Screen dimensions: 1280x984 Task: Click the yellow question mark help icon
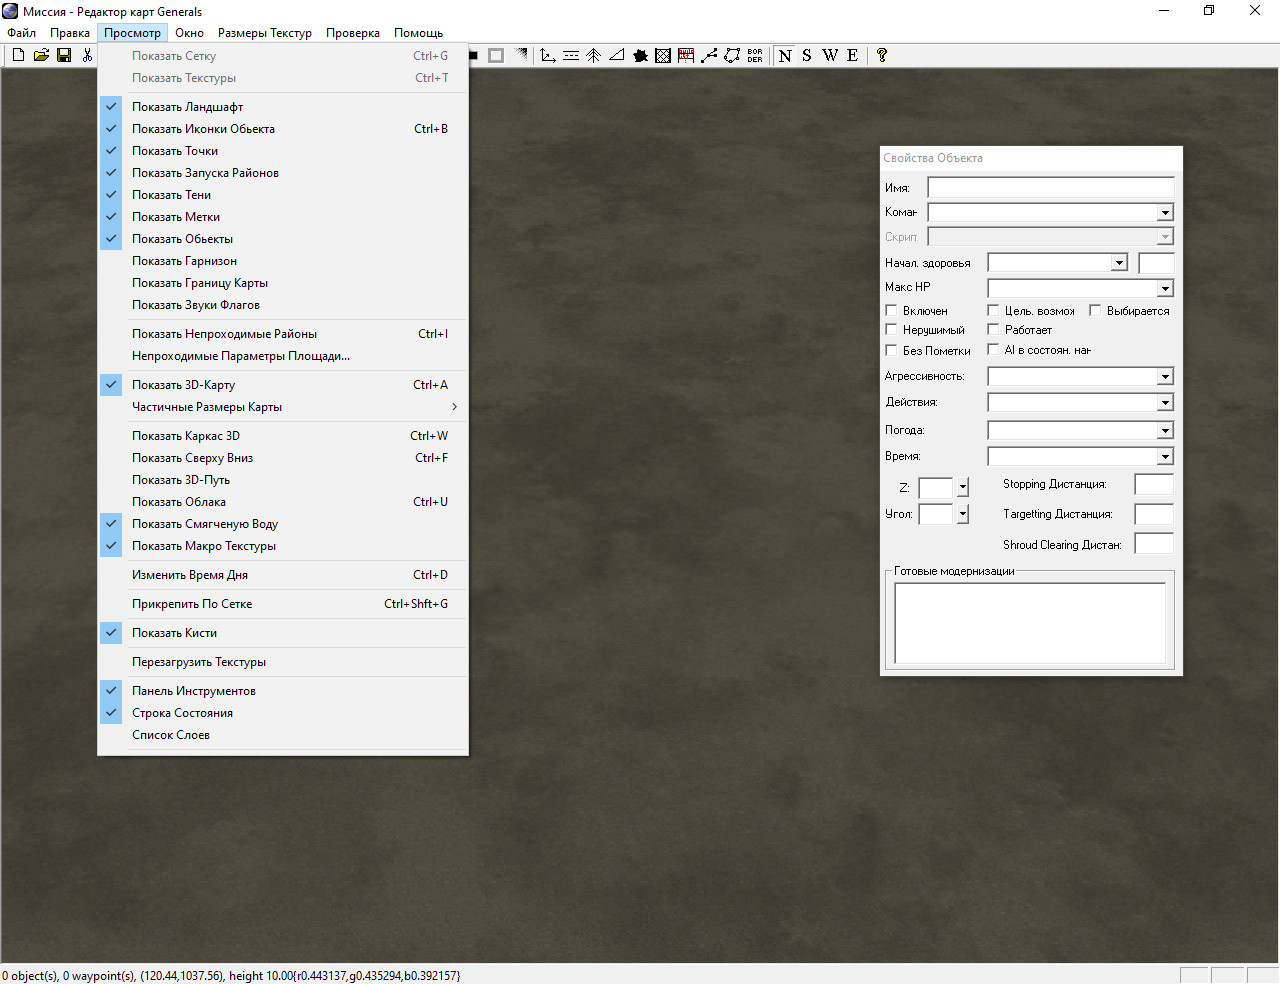coord(881,55)
